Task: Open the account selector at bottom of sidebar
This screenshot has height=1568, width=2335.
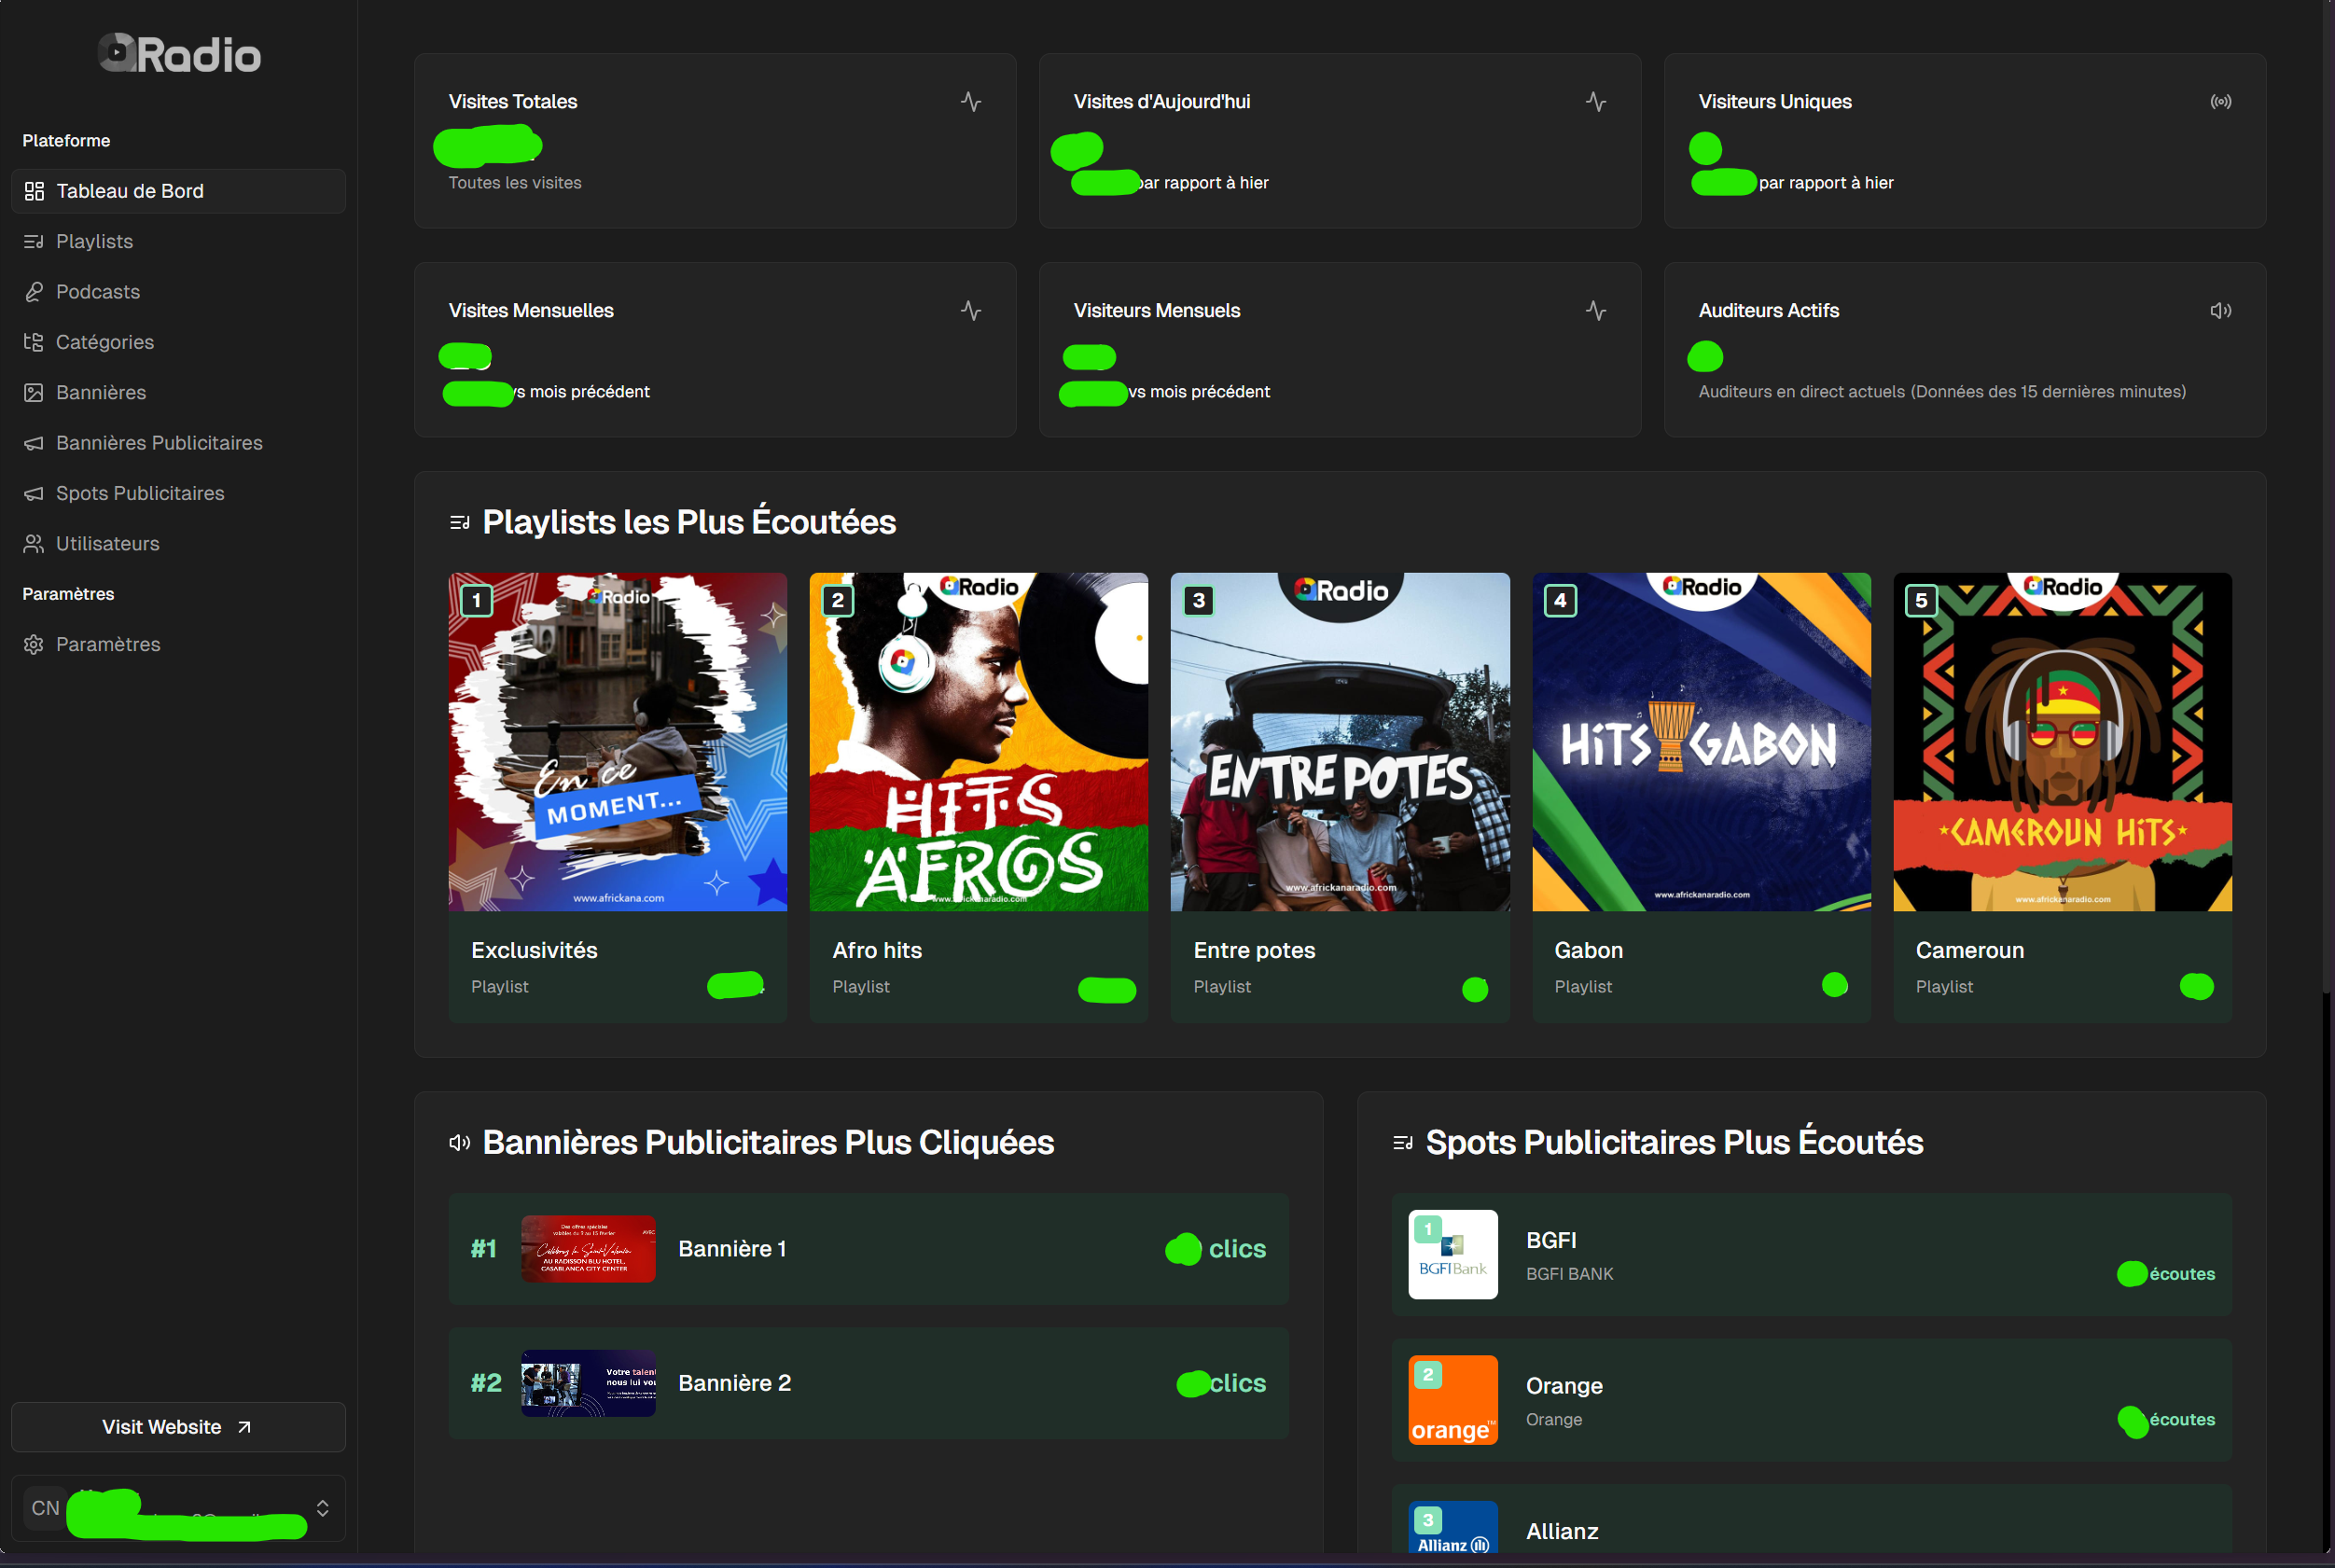Action: pyautogui.click(x=178, y=1508)
